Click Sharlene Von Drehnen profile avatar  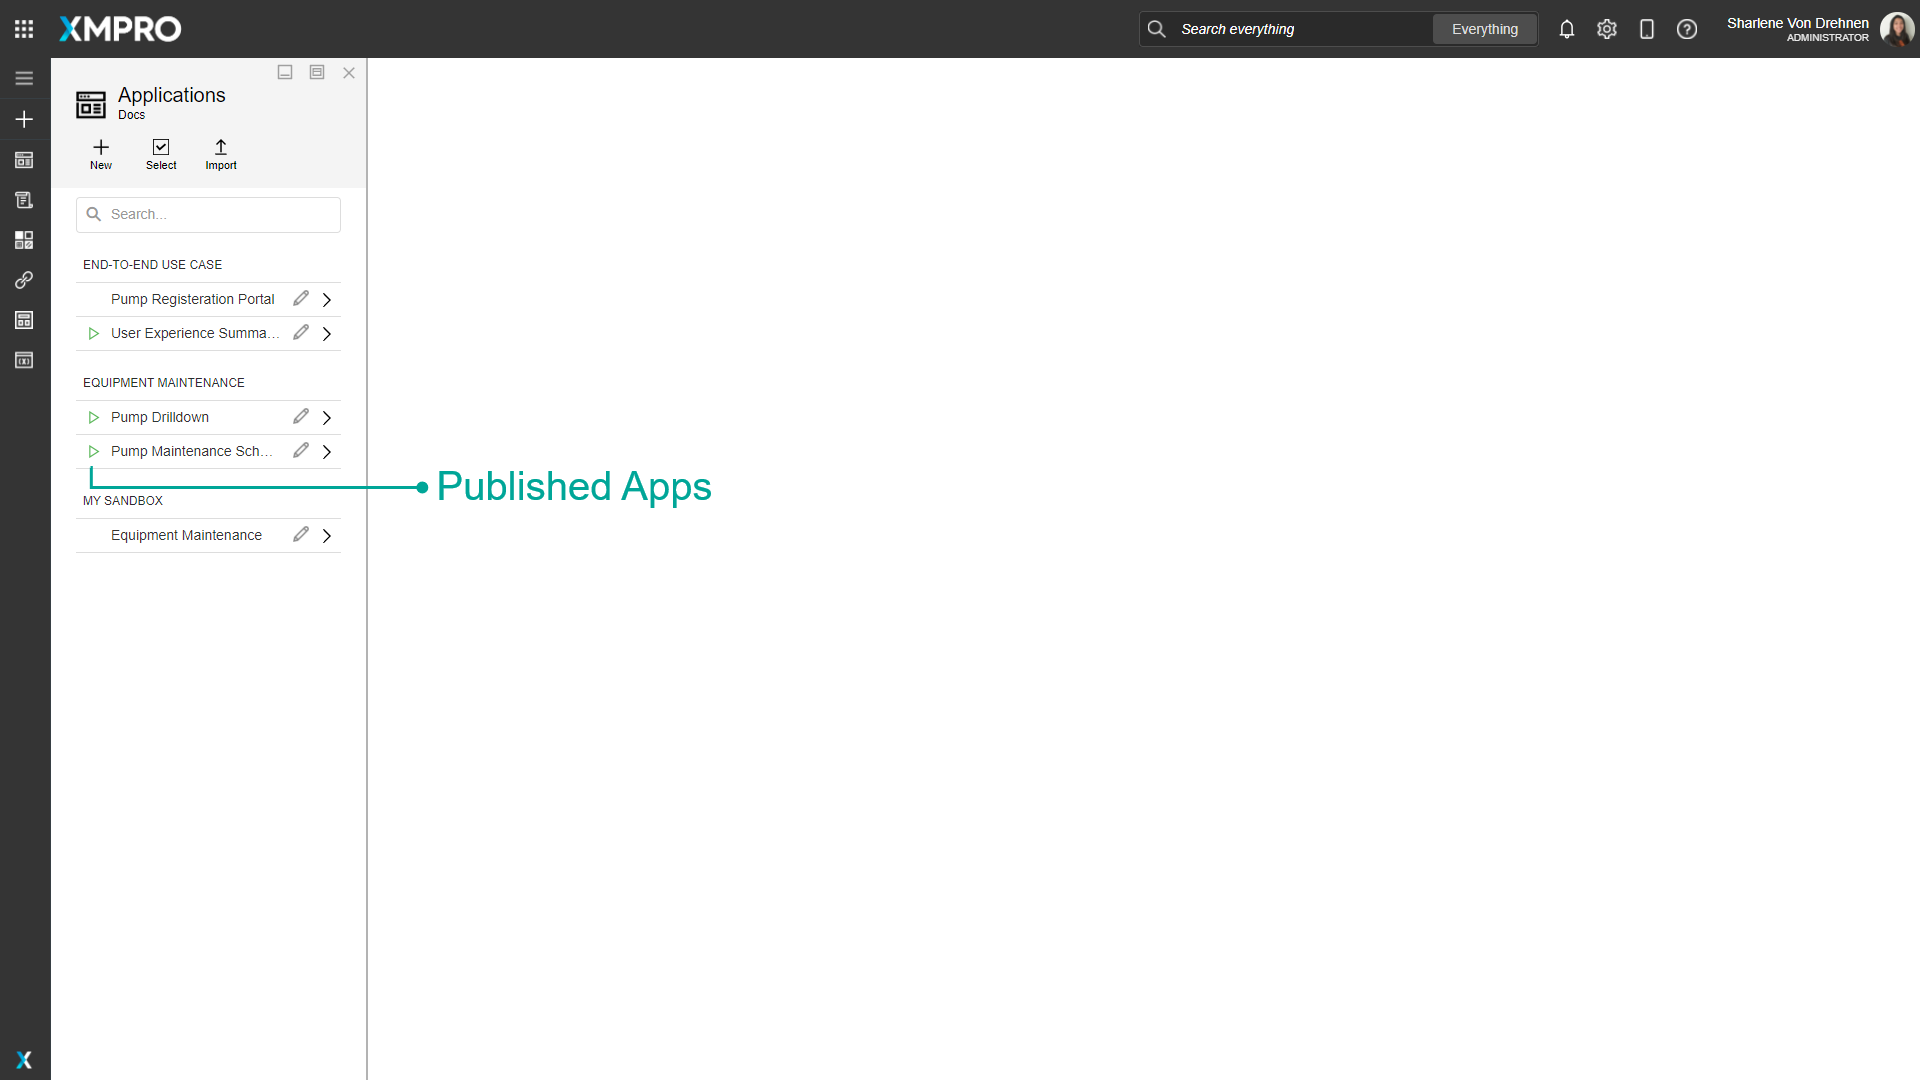click(x=1898, y=29)
